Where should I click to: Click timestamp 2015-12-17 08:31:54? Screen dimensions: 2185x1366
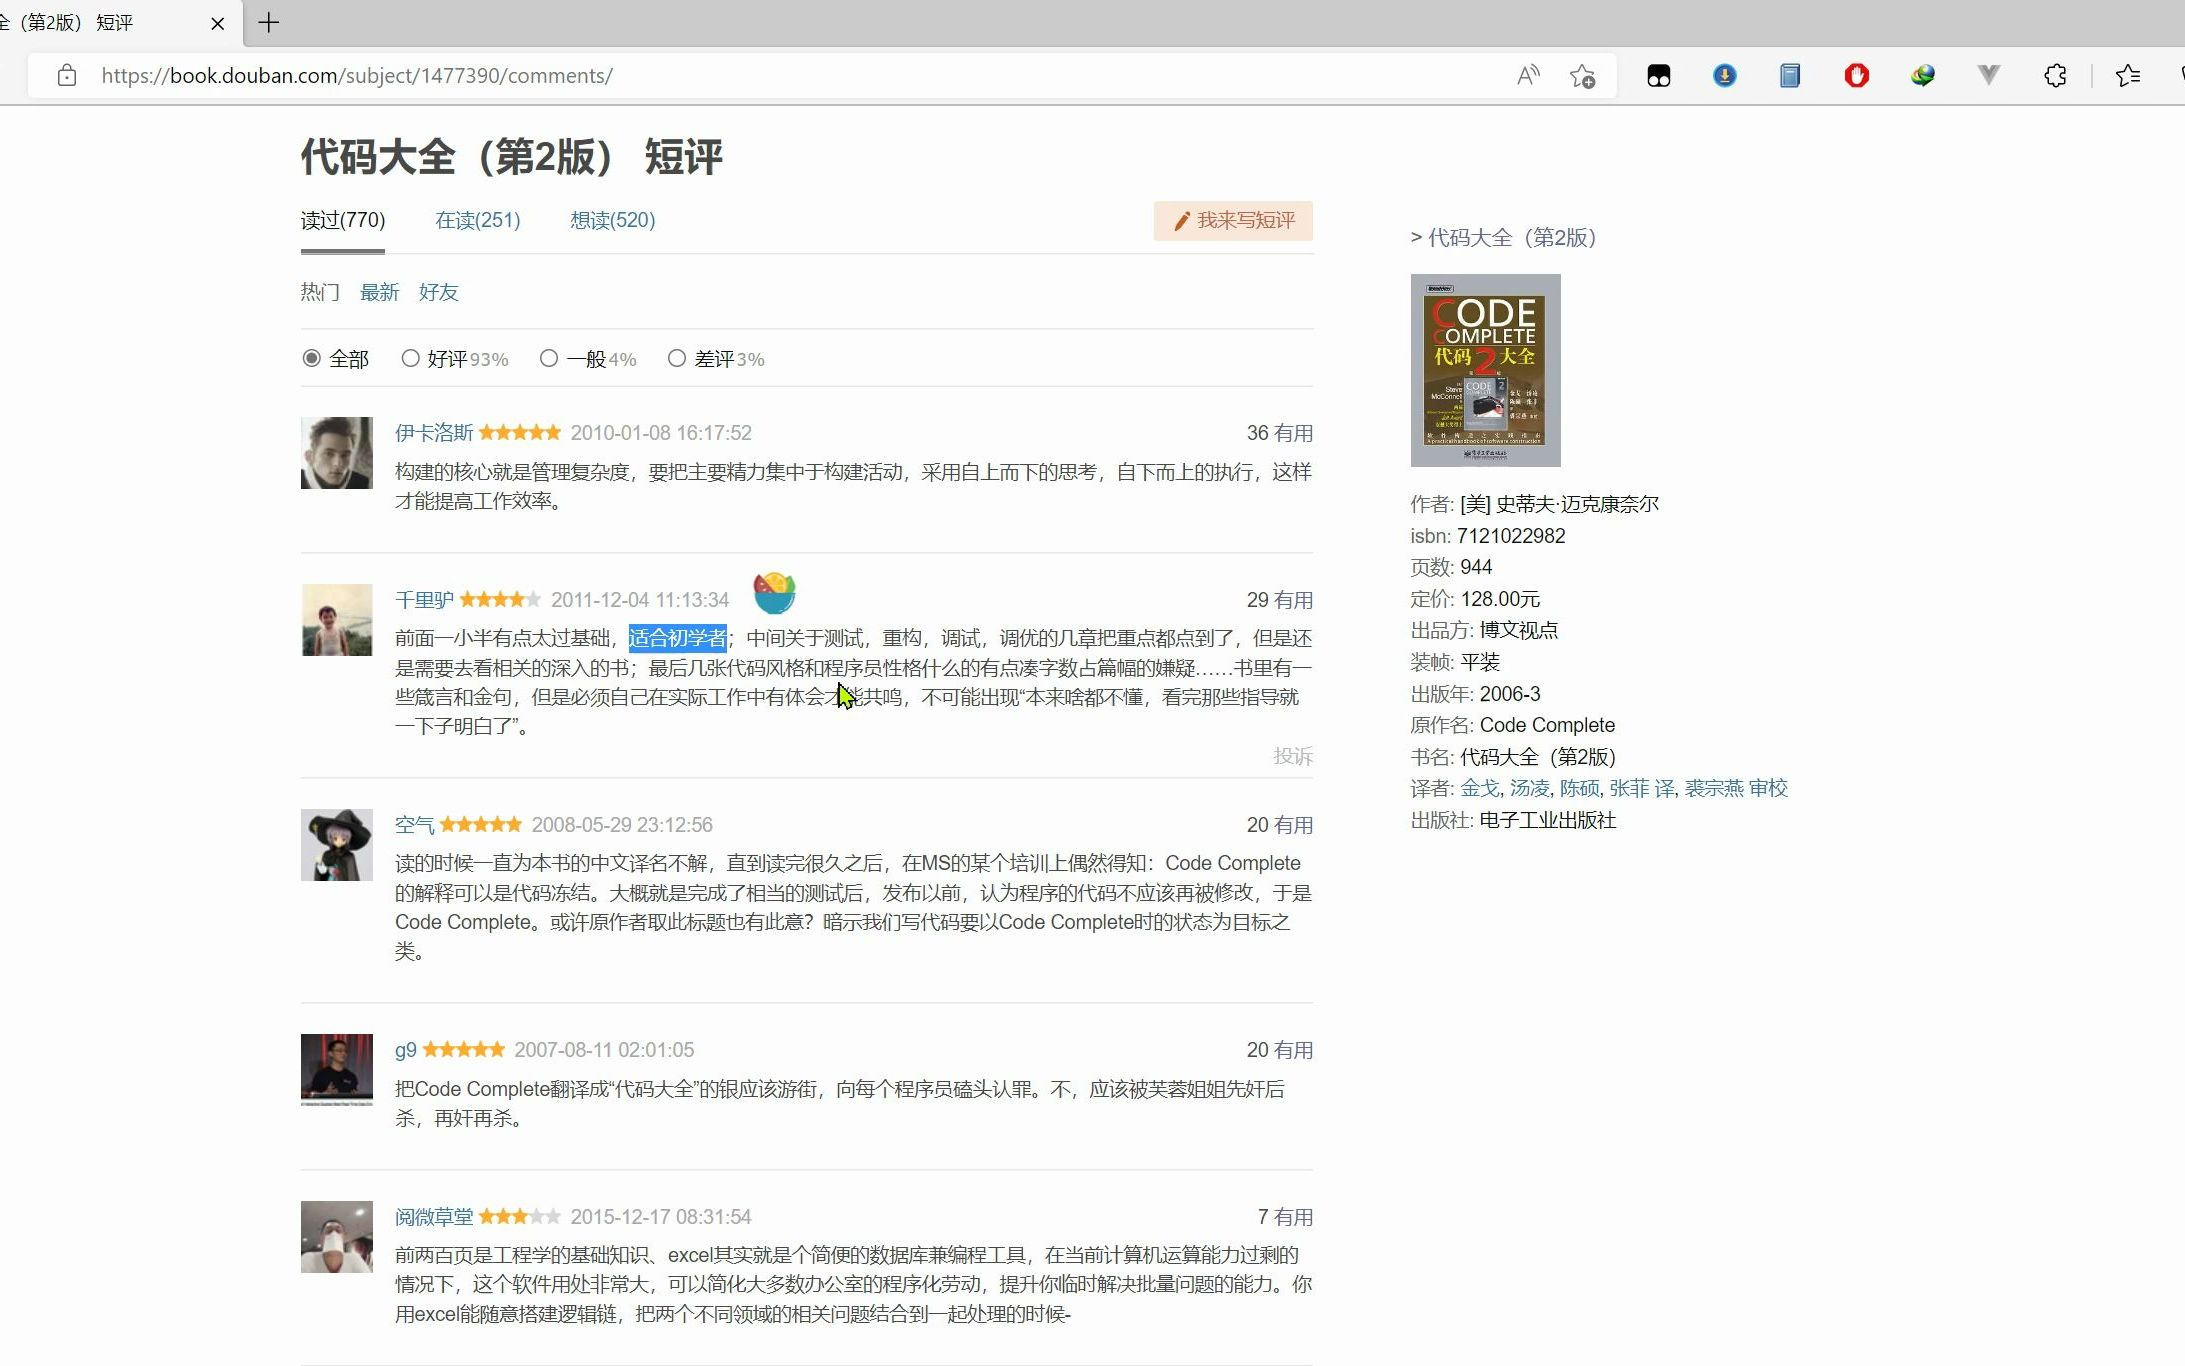click(x=661, y=1217)
